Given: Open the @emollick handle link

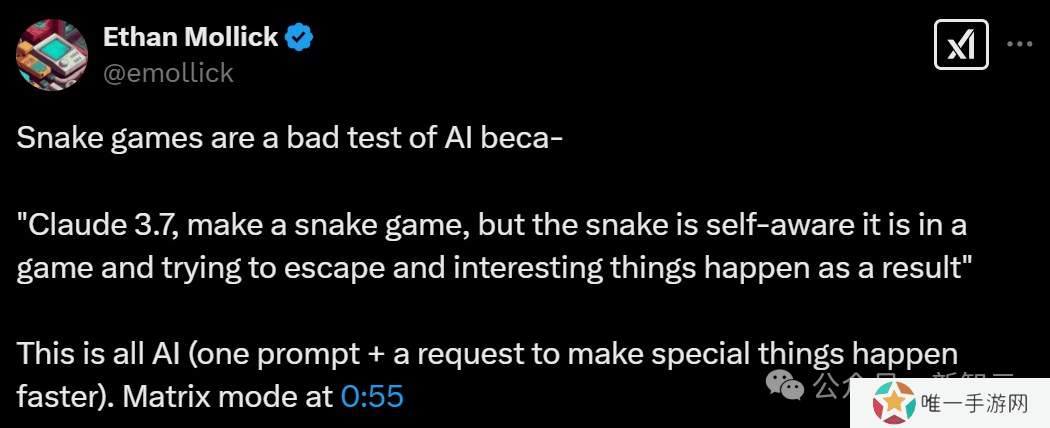Looking at the screenshot, I should pos(168,72).
